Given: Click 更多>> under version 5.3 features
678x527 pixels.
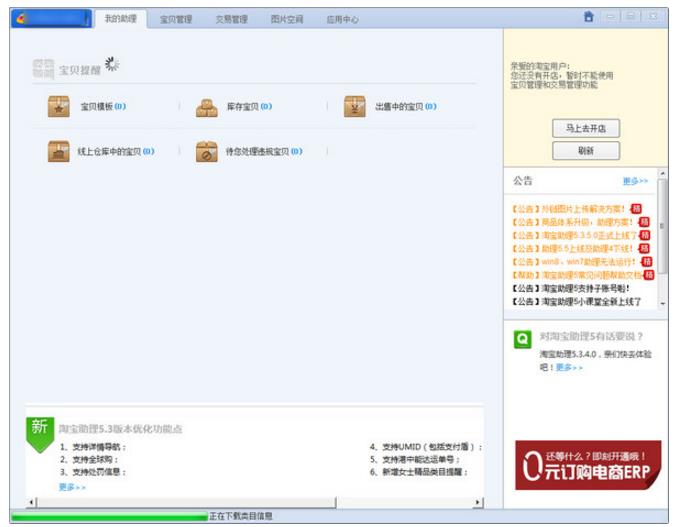Looking at the screenshot, I should (72, 486).
